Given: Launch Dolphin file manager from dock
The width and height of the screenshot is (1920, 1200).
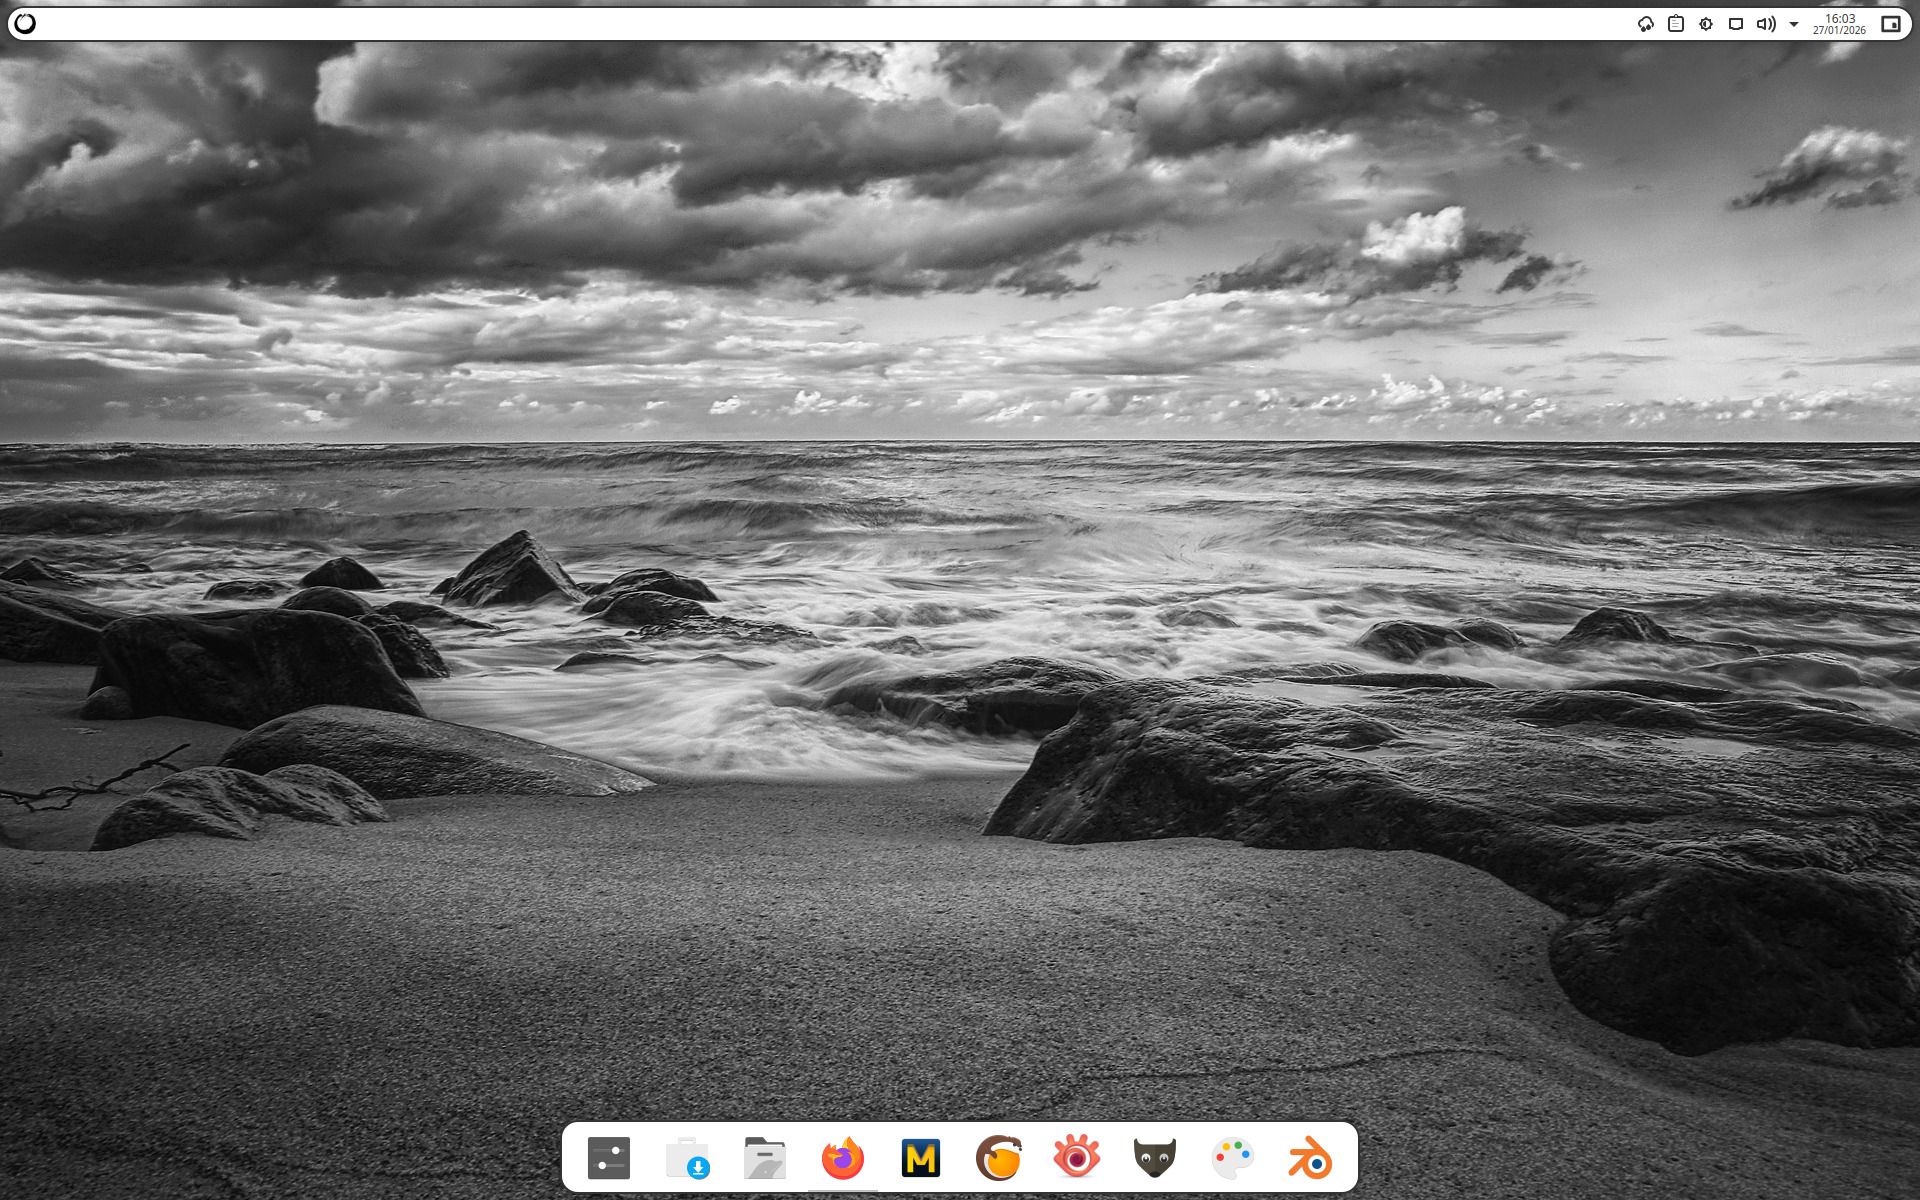Looking at the screenshot, I should click(765, 1158).
